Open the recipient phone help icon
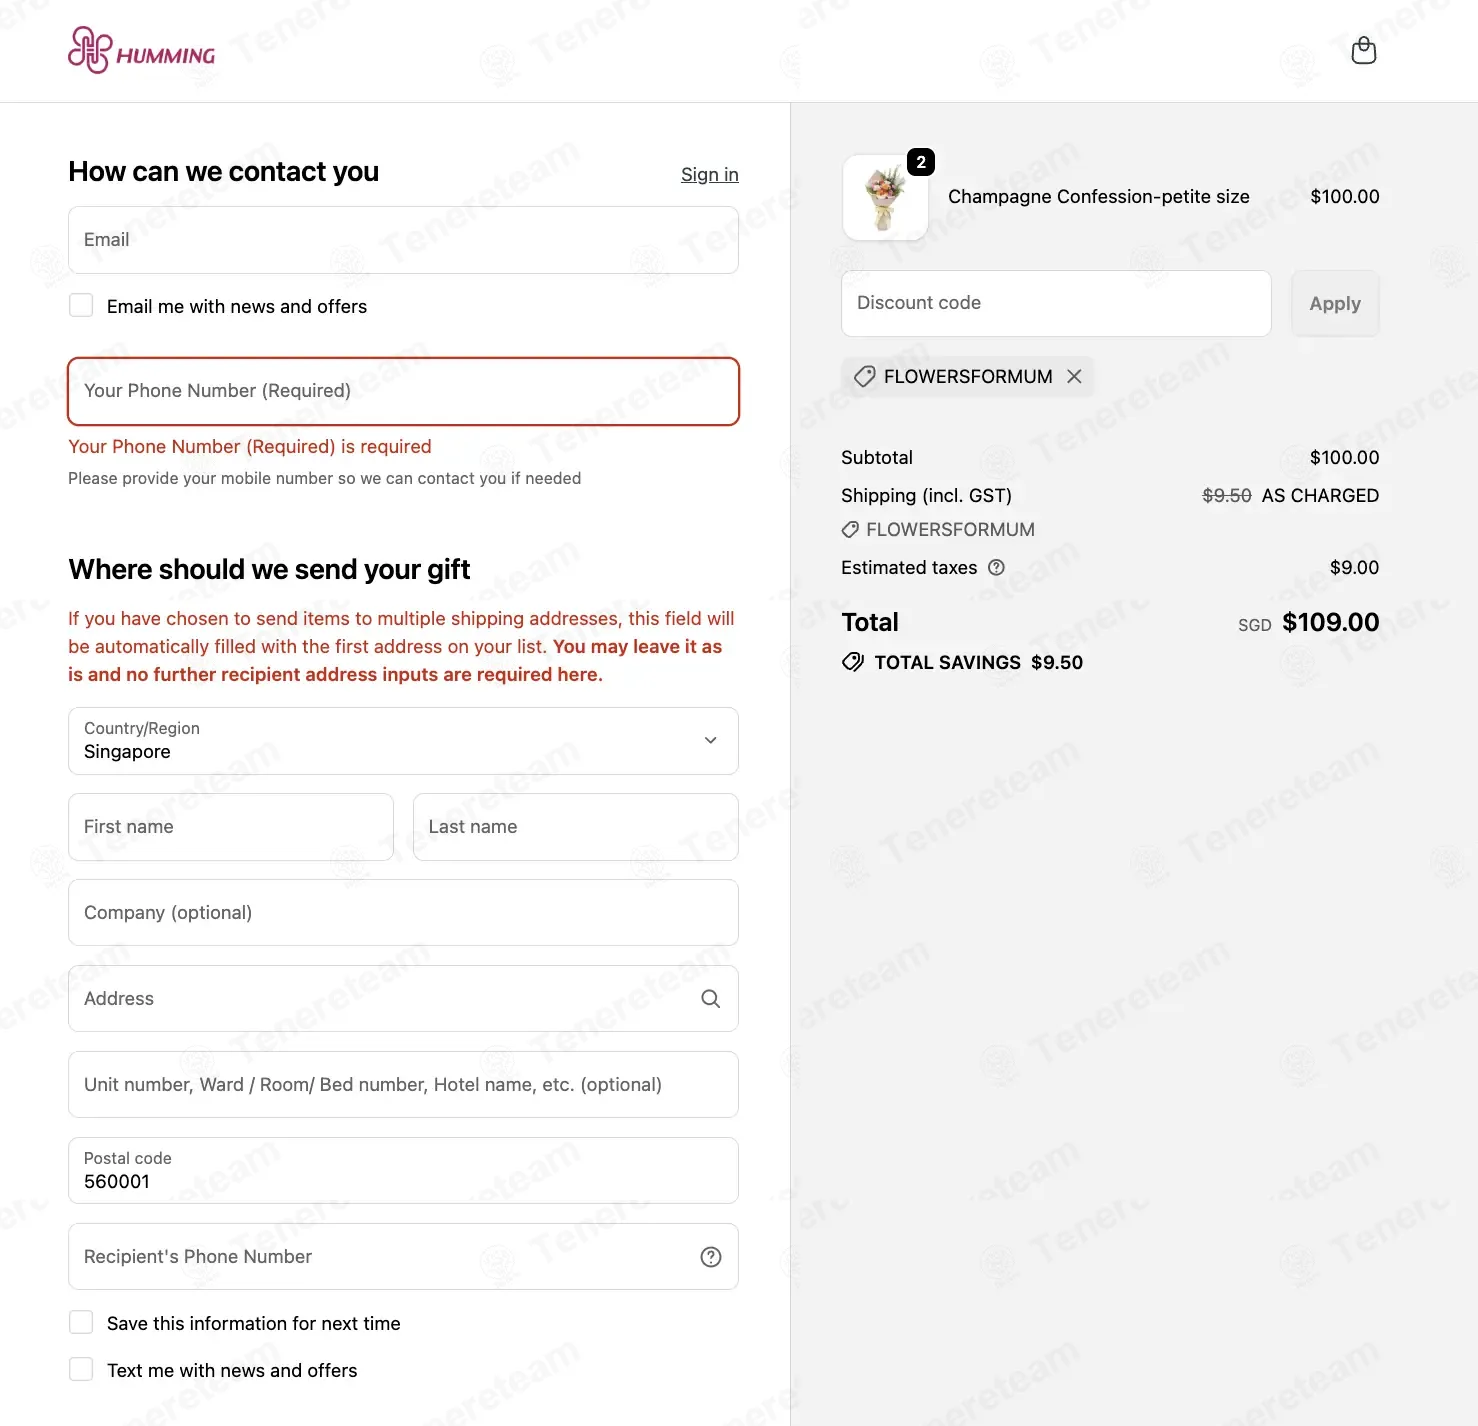The height and width of the screenshot is (1426, 1478). pos(710,1257)
